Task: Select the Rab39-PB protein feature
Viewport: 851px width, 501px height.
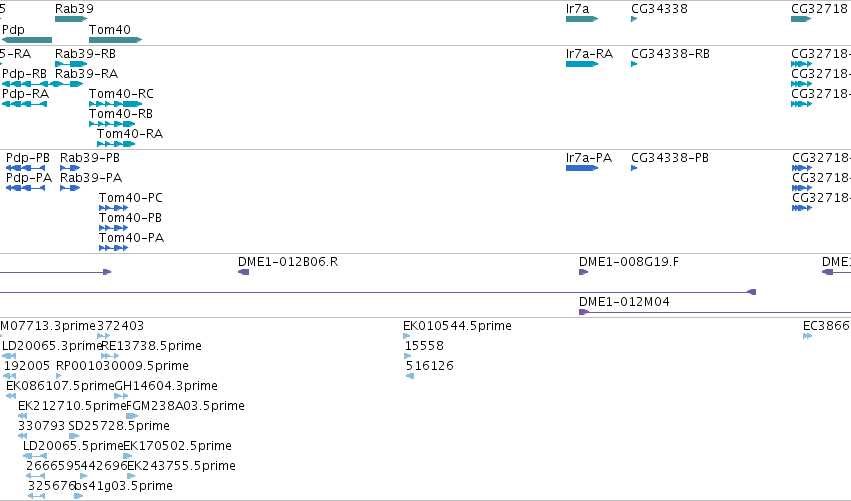Action: 70,168
